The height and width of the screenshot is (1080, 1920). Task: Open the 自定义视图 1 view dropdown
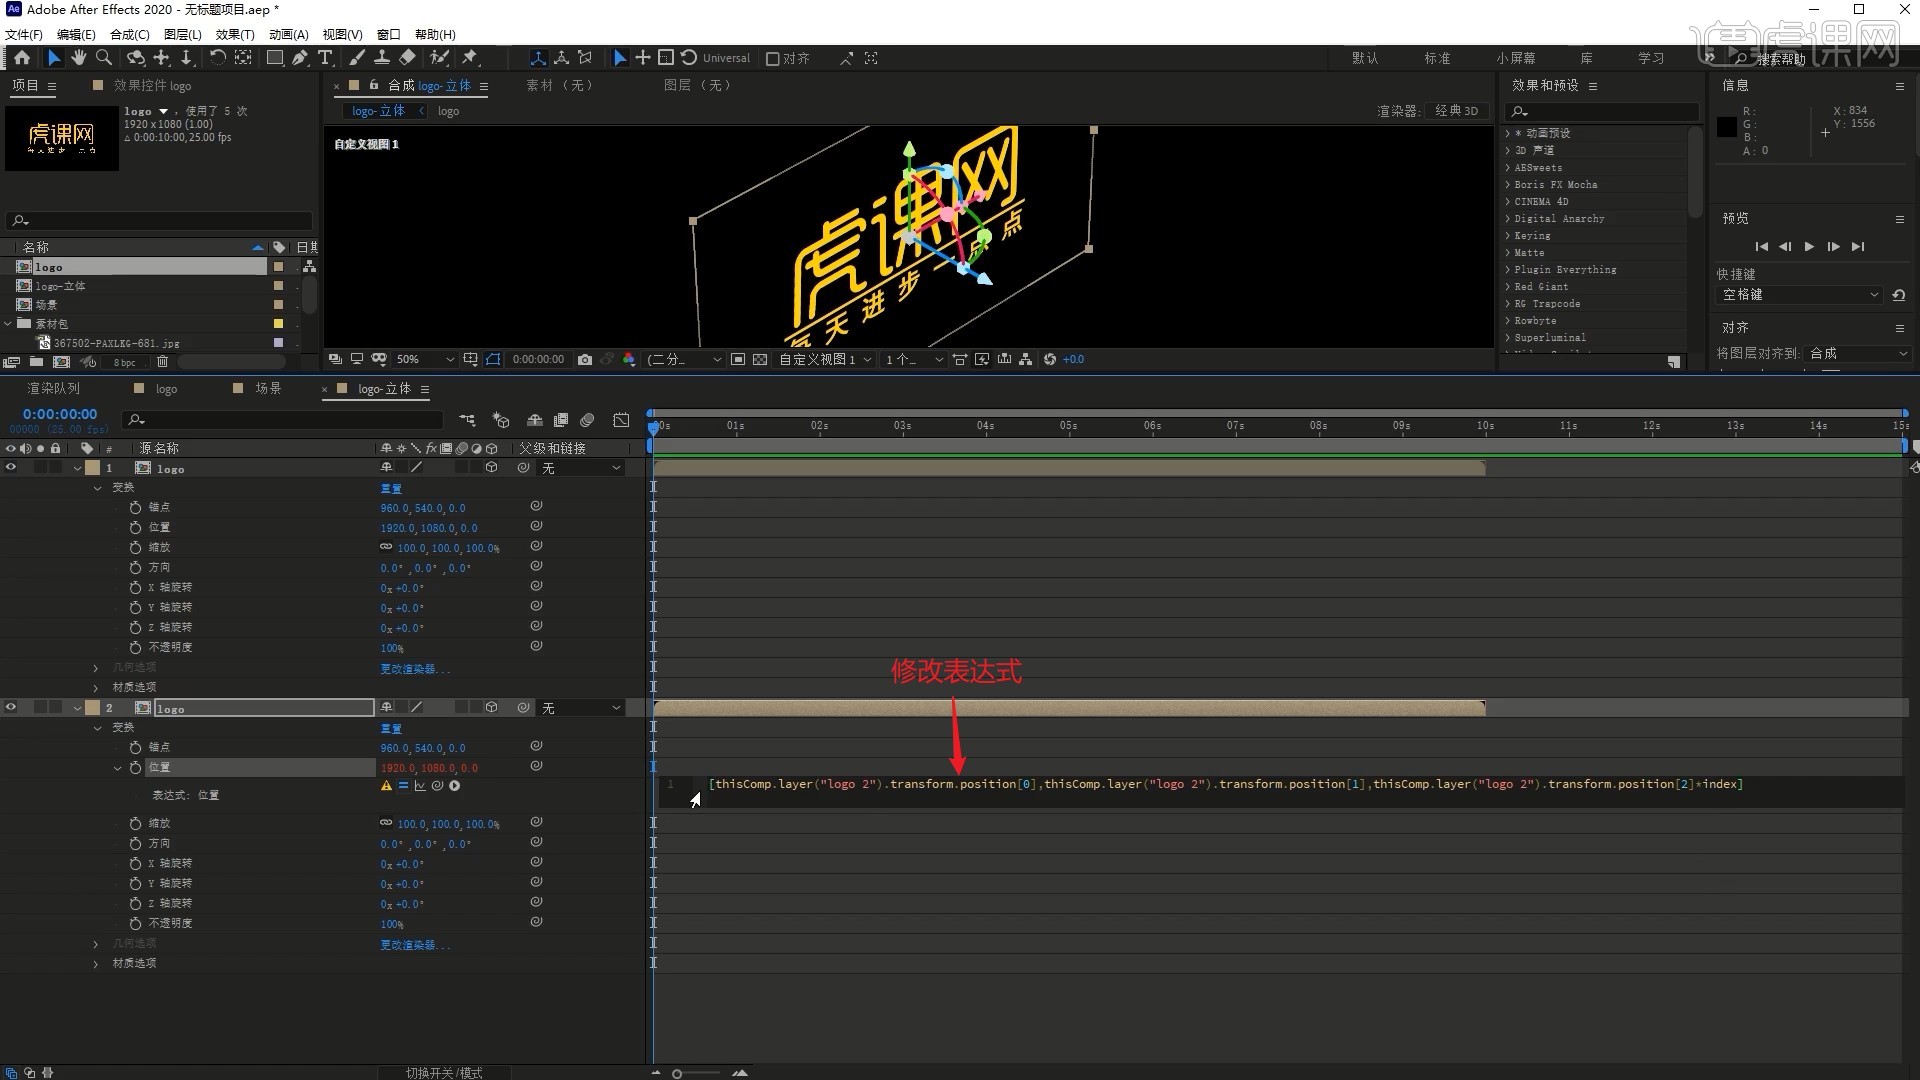[x=826, y=359]
